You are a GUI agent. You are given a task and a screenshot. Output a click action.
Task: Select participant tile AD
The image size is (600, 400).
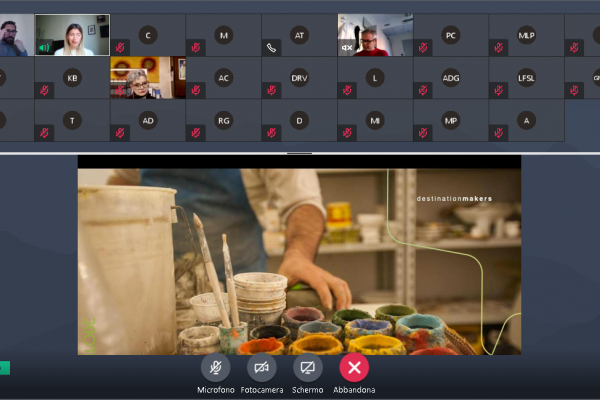[148, 121]
